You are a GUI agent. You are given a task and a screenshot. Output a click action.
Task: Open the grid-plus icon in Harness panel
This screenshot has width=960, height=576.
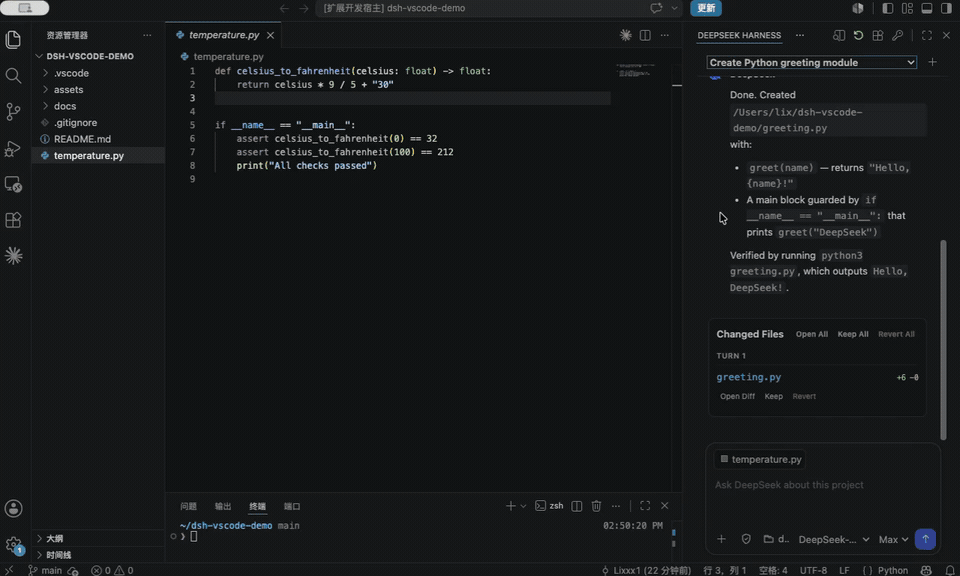pos(878,36)
